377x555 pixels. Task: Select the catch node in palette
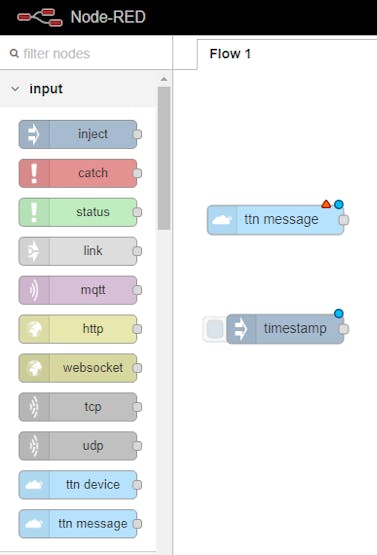pos(78,173)
